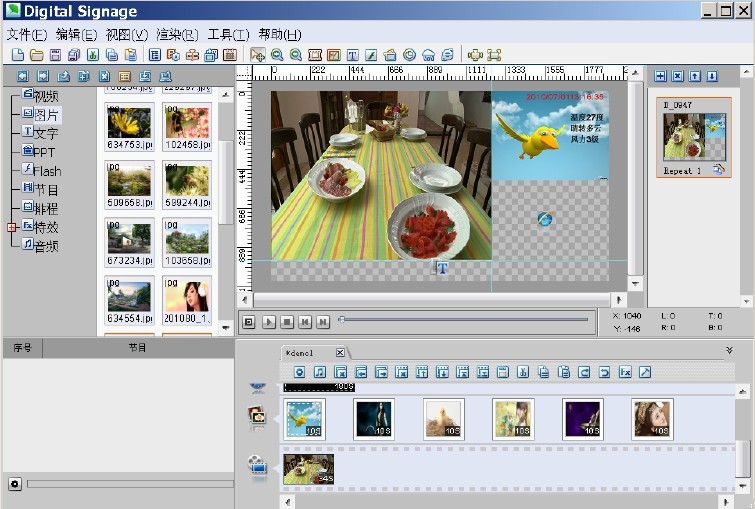Close the *demo1 tab
755x509 pixels.
(x=340, y=352)
